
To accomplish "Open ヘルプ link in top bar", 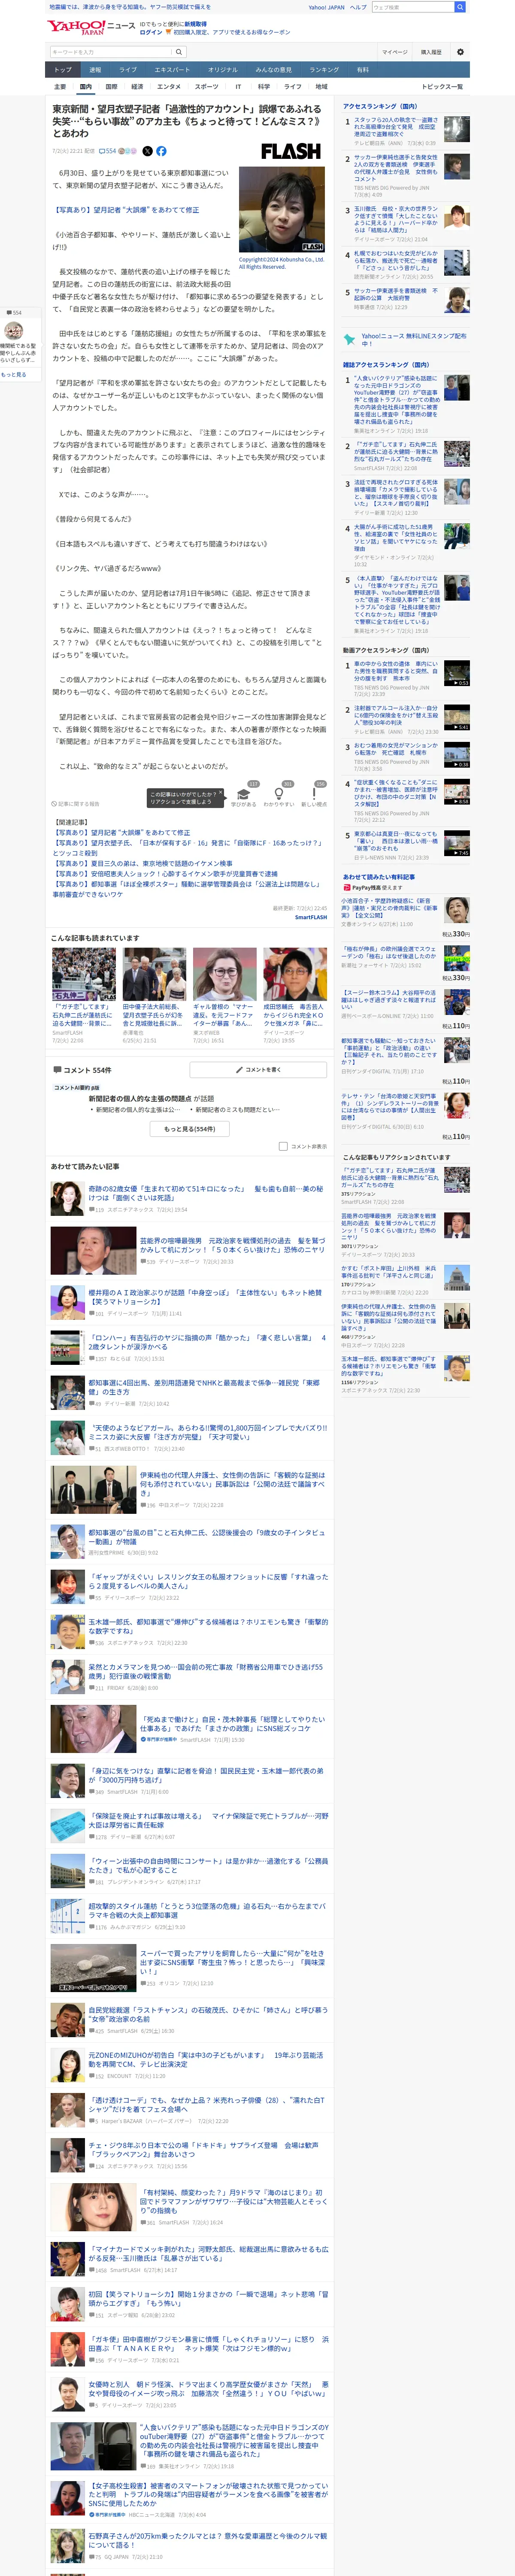I will [358, 7].
